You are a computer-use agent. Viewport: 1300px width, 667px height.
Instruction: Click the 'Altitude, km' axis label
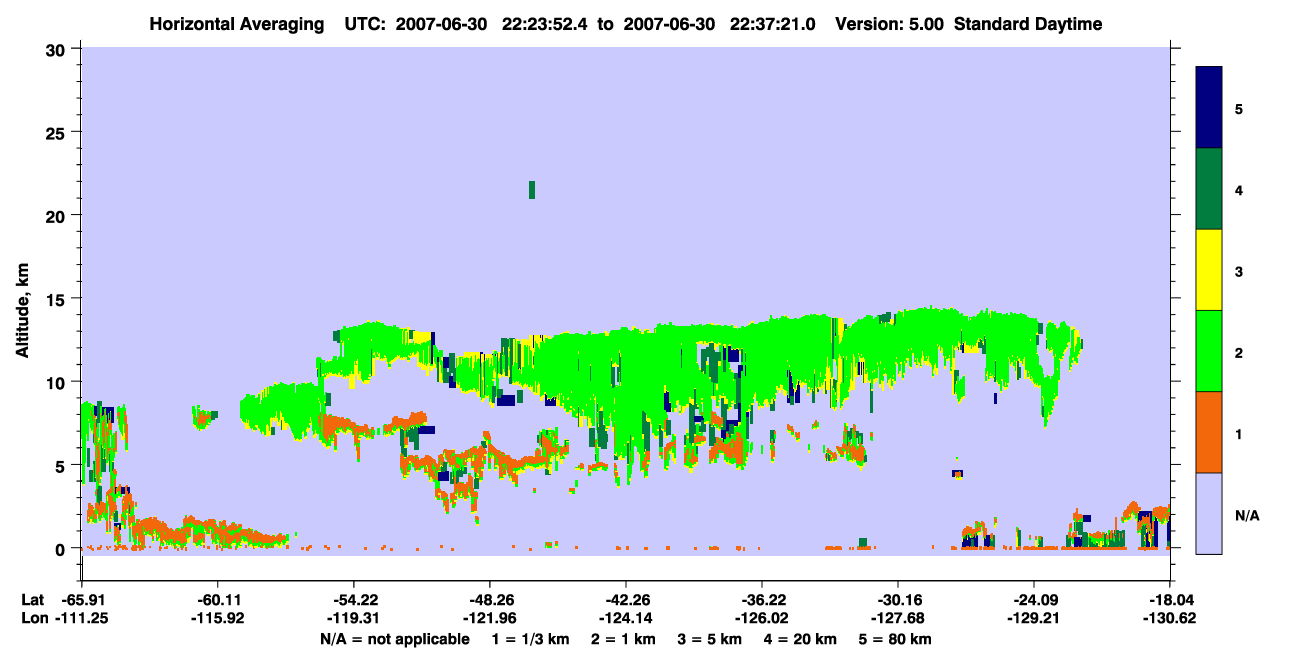[21, 310]
